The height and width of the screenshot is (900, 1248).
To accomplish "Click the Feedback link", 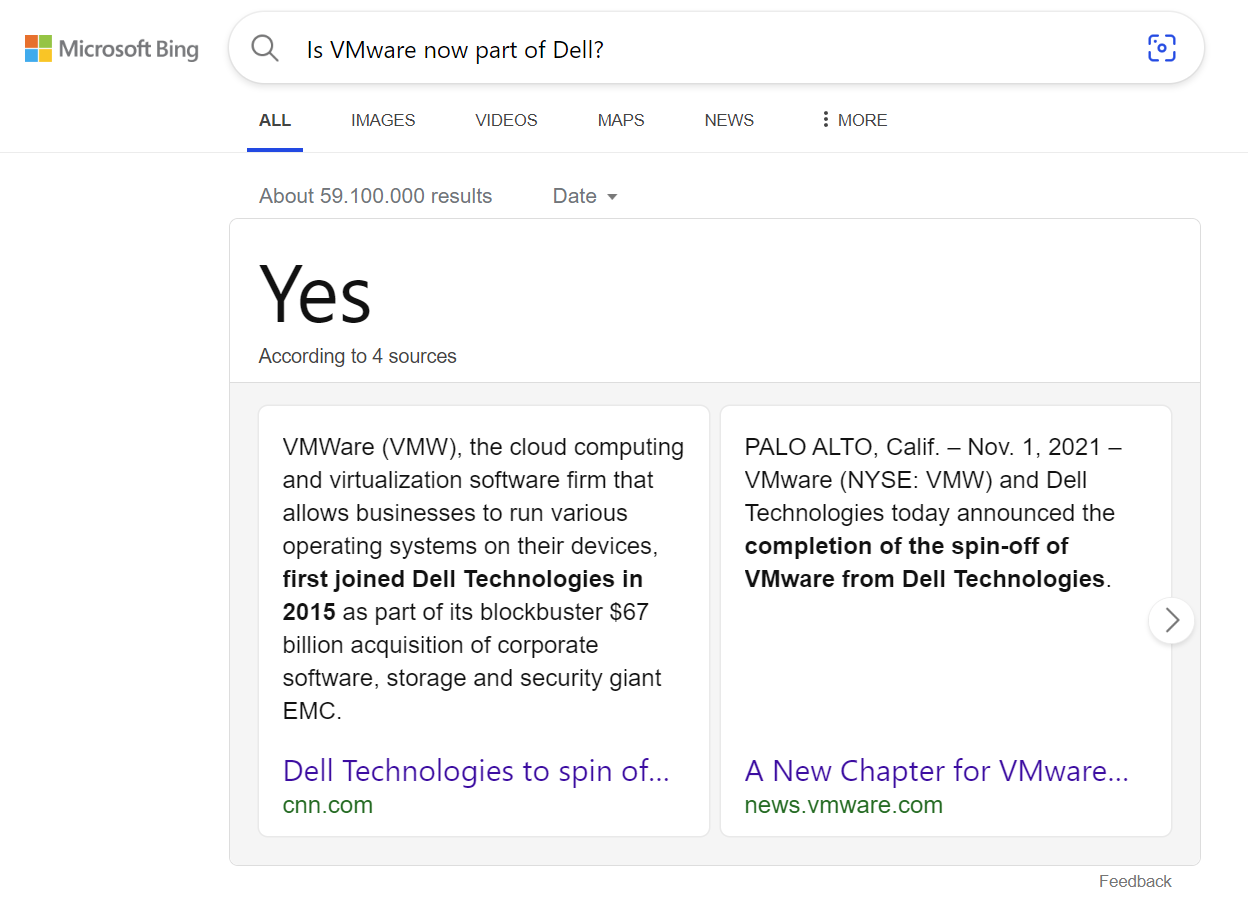I will coord(1135,881).
